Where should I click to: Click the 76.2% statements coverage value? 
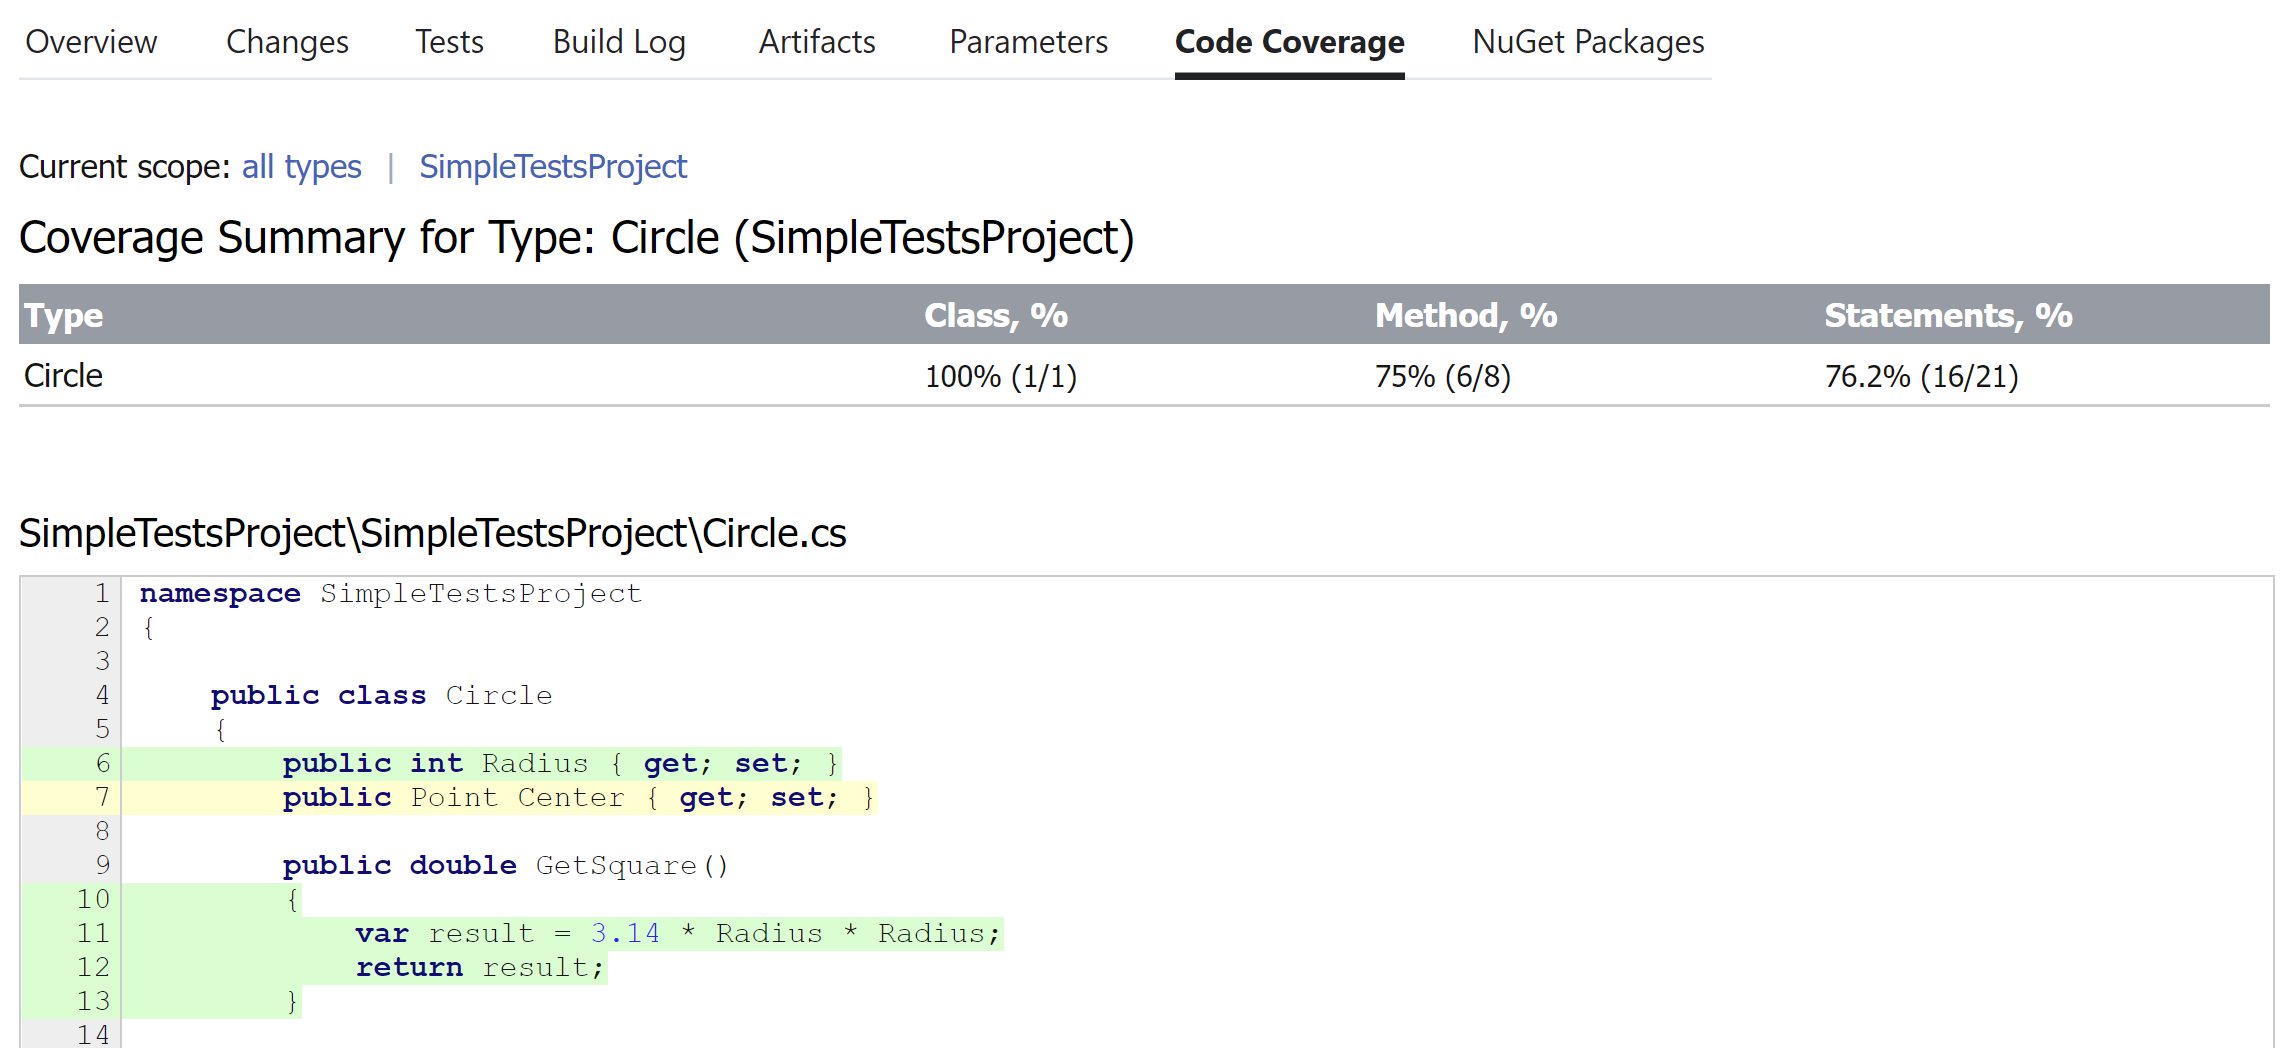coord(1921,377)
